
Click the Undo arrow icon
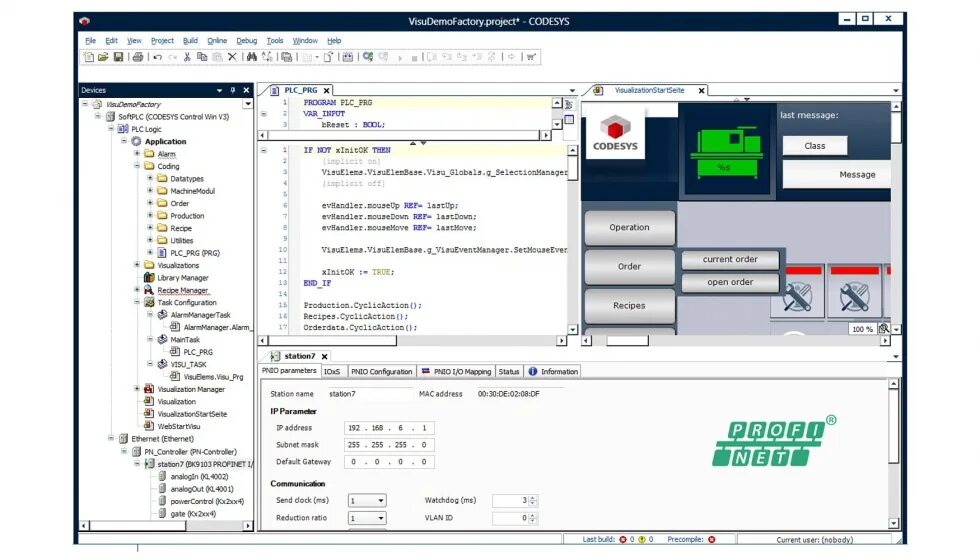158,57
